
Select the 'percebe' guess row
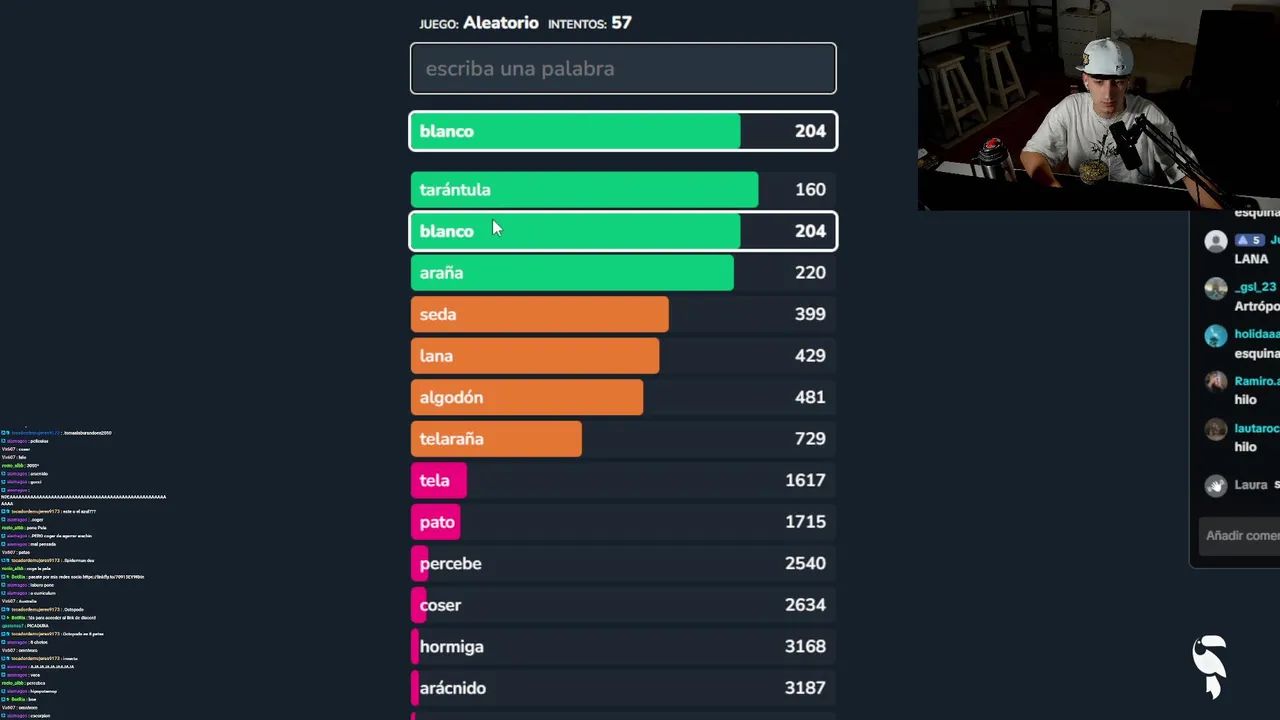pyautogui.click(x=623, y=564)
